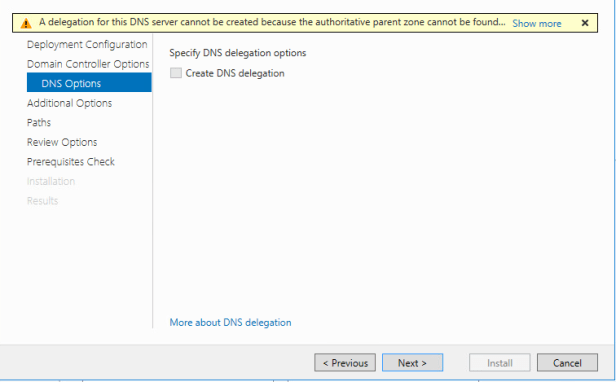616x382 pixels.
Task: Click the orange warning triangle icon
Action: pyautogui.click(x=26, y=23)
